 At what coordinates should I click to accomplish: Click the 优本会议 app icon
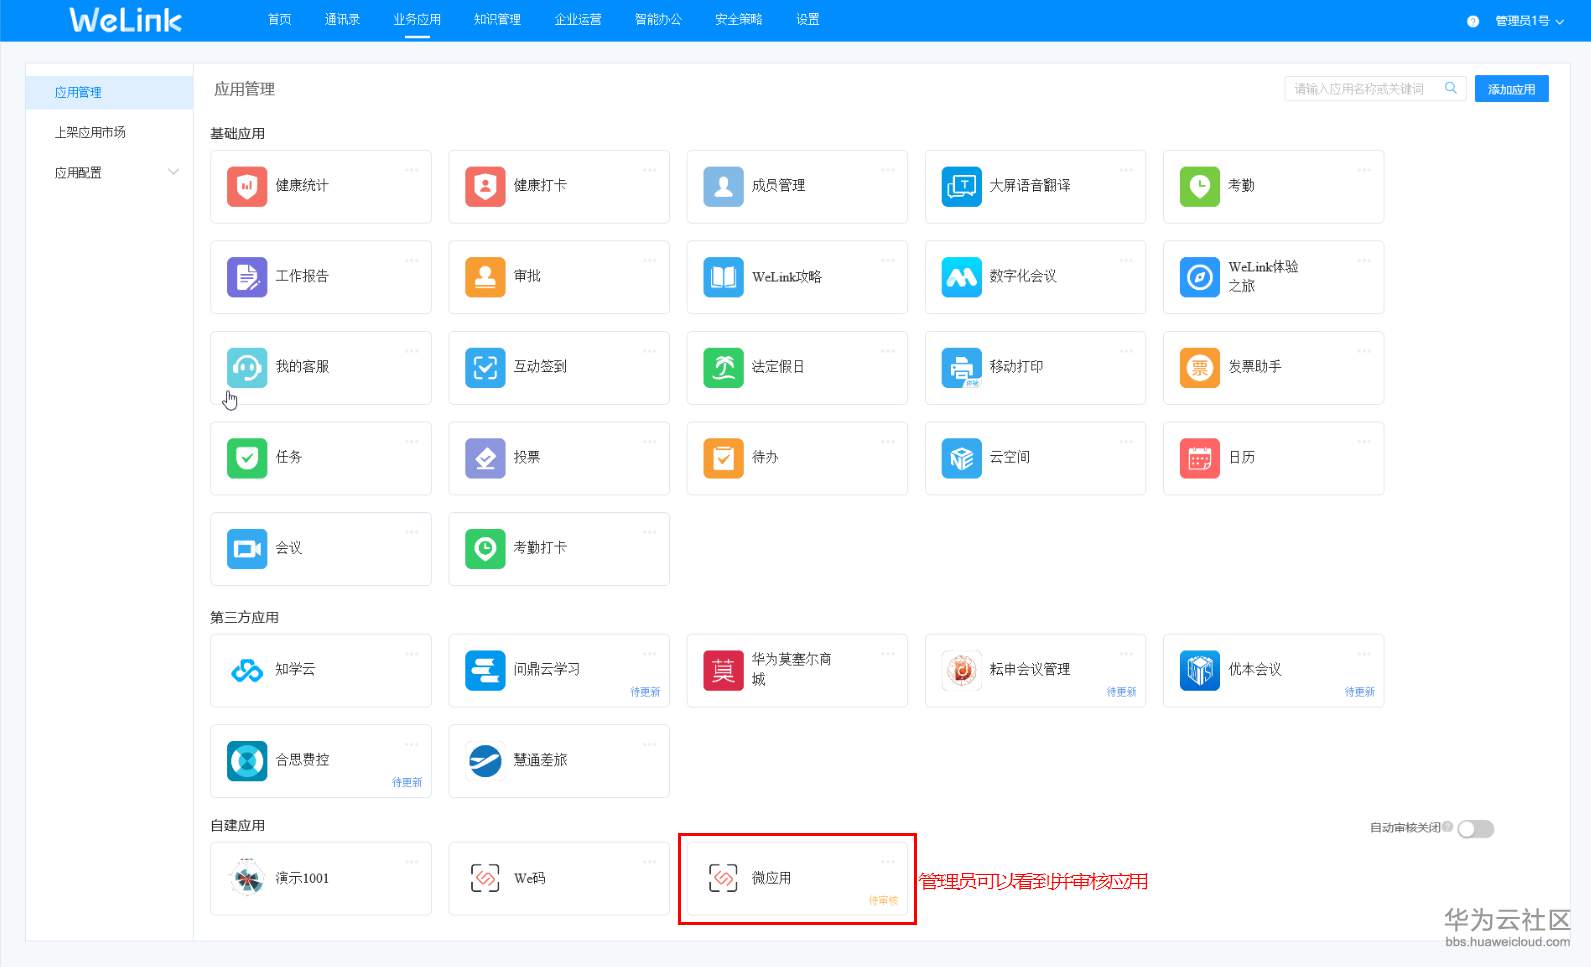click(1199, 671)
